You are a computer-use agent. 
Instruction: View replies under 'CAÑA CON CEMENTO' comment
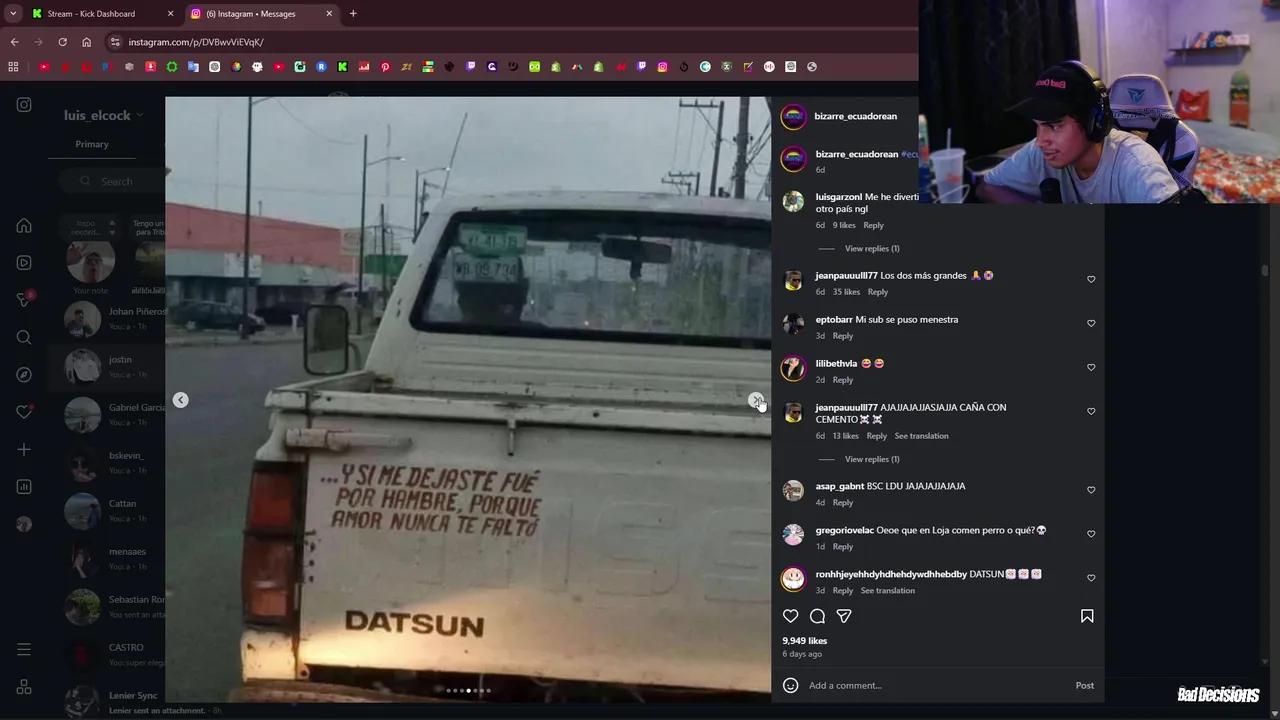click(x=872, y=459)
